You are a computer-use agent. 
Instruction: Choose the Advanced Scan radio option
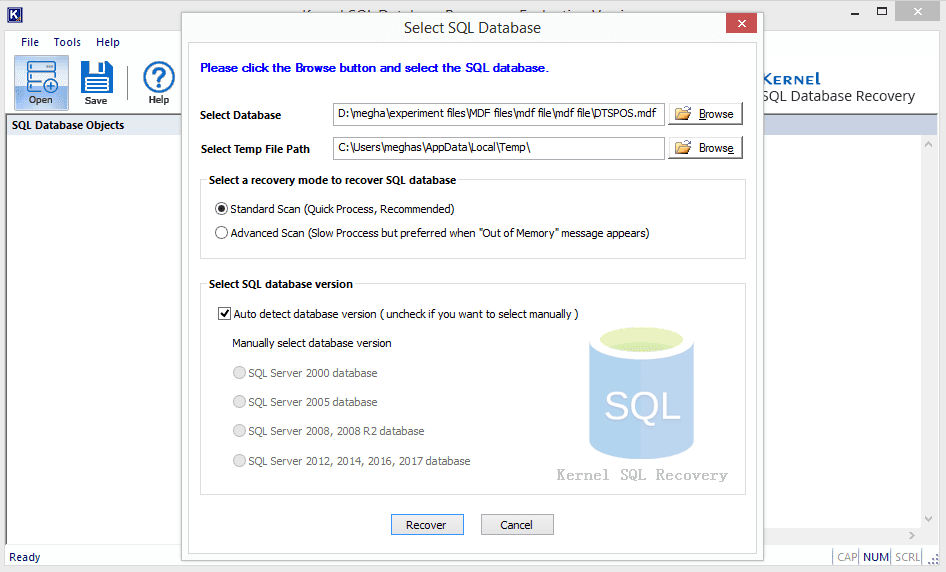[x=221, y=233]
